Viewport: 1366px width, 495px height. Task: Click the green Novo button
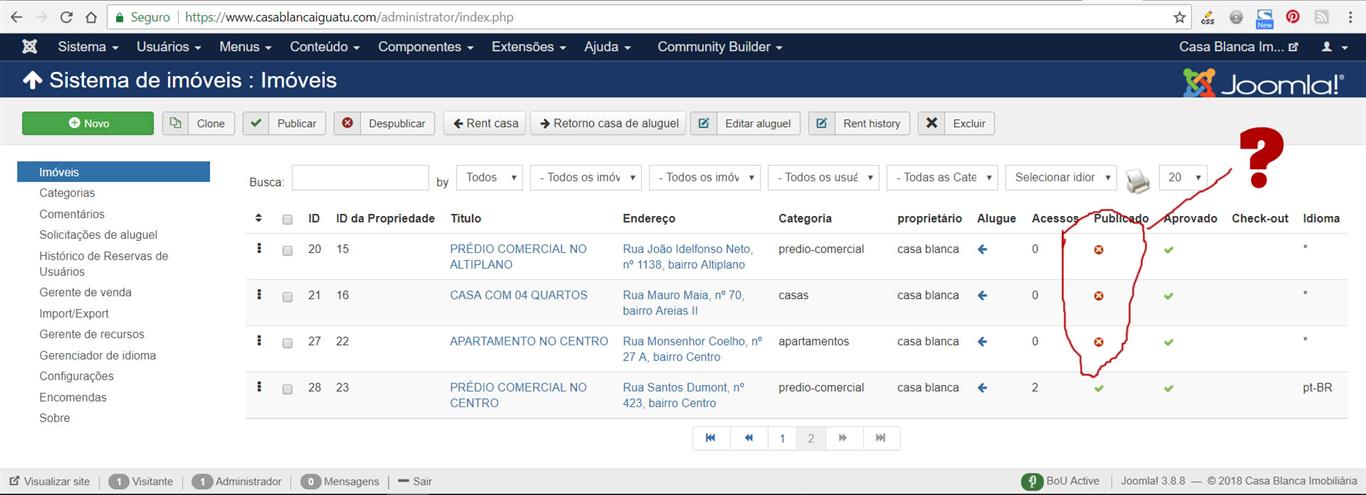(x=88, y=123)
